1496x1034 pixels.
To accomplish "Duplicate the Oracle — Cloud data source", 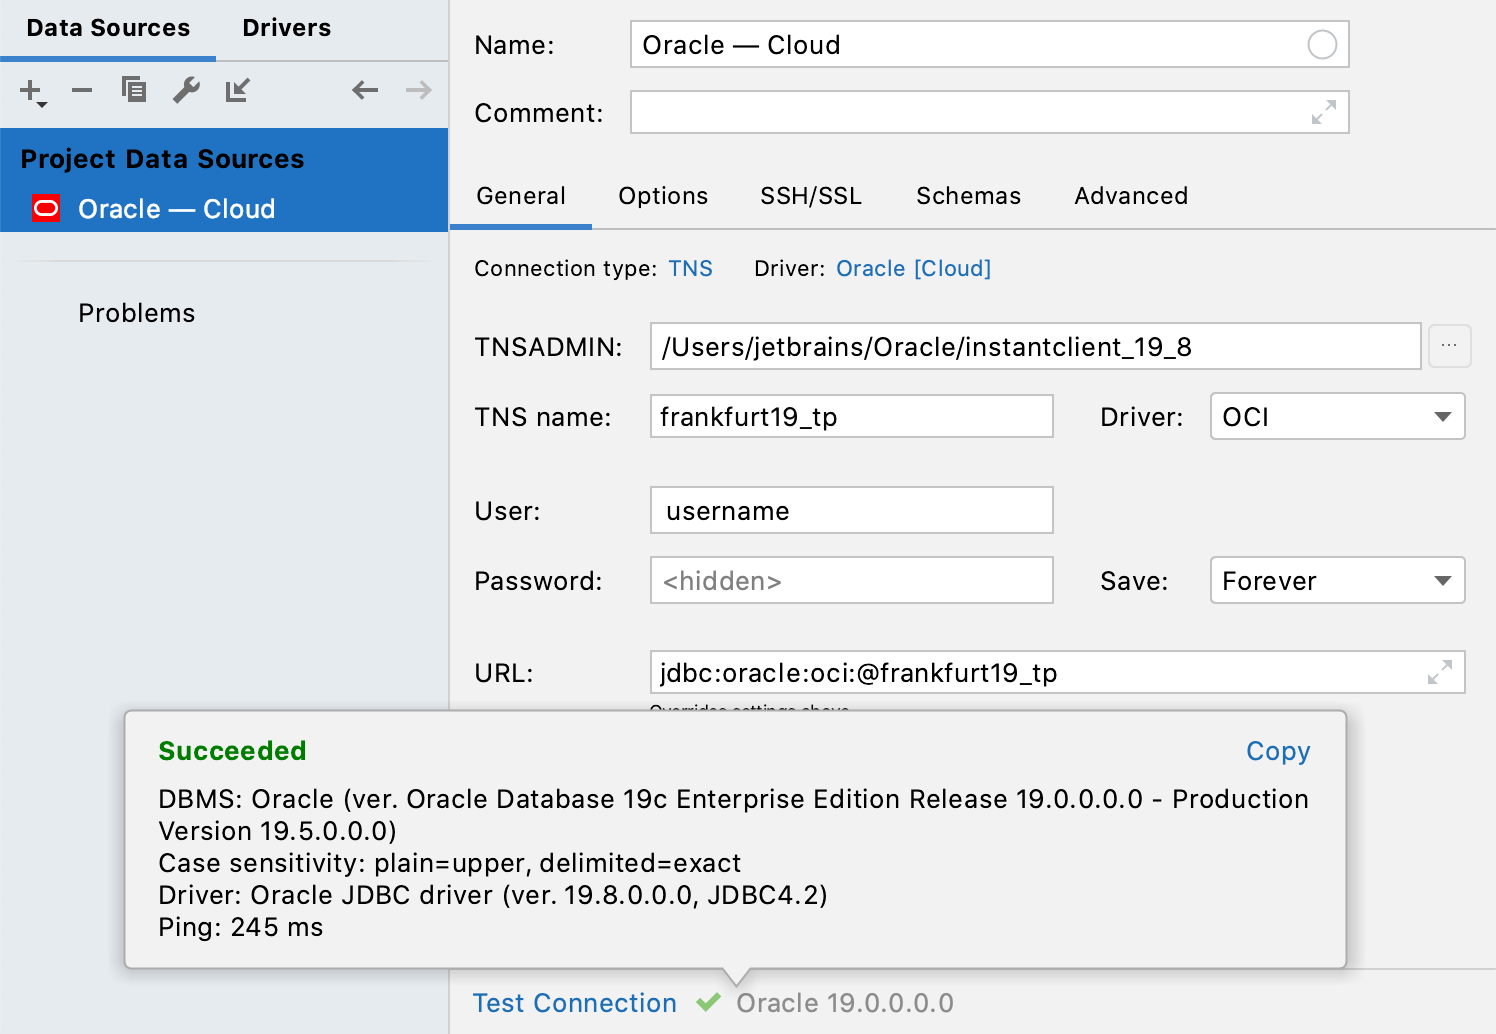I will tap(134, 90).
